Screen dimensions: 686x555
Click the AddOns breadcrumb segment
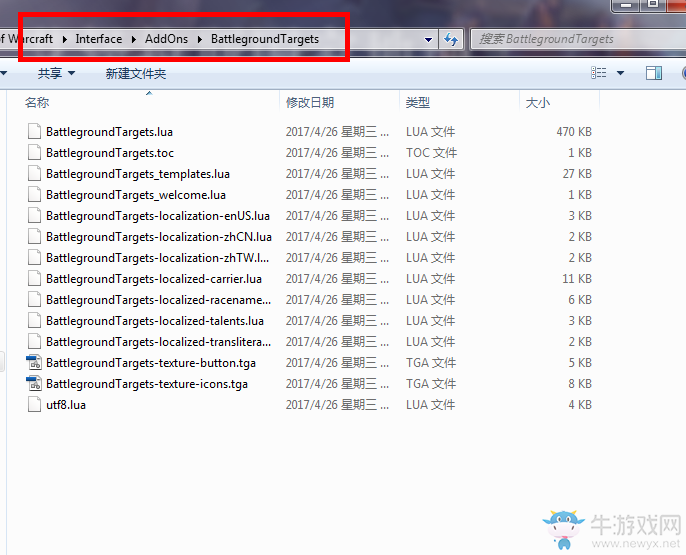pyautogui.click(x=166, y=39)
